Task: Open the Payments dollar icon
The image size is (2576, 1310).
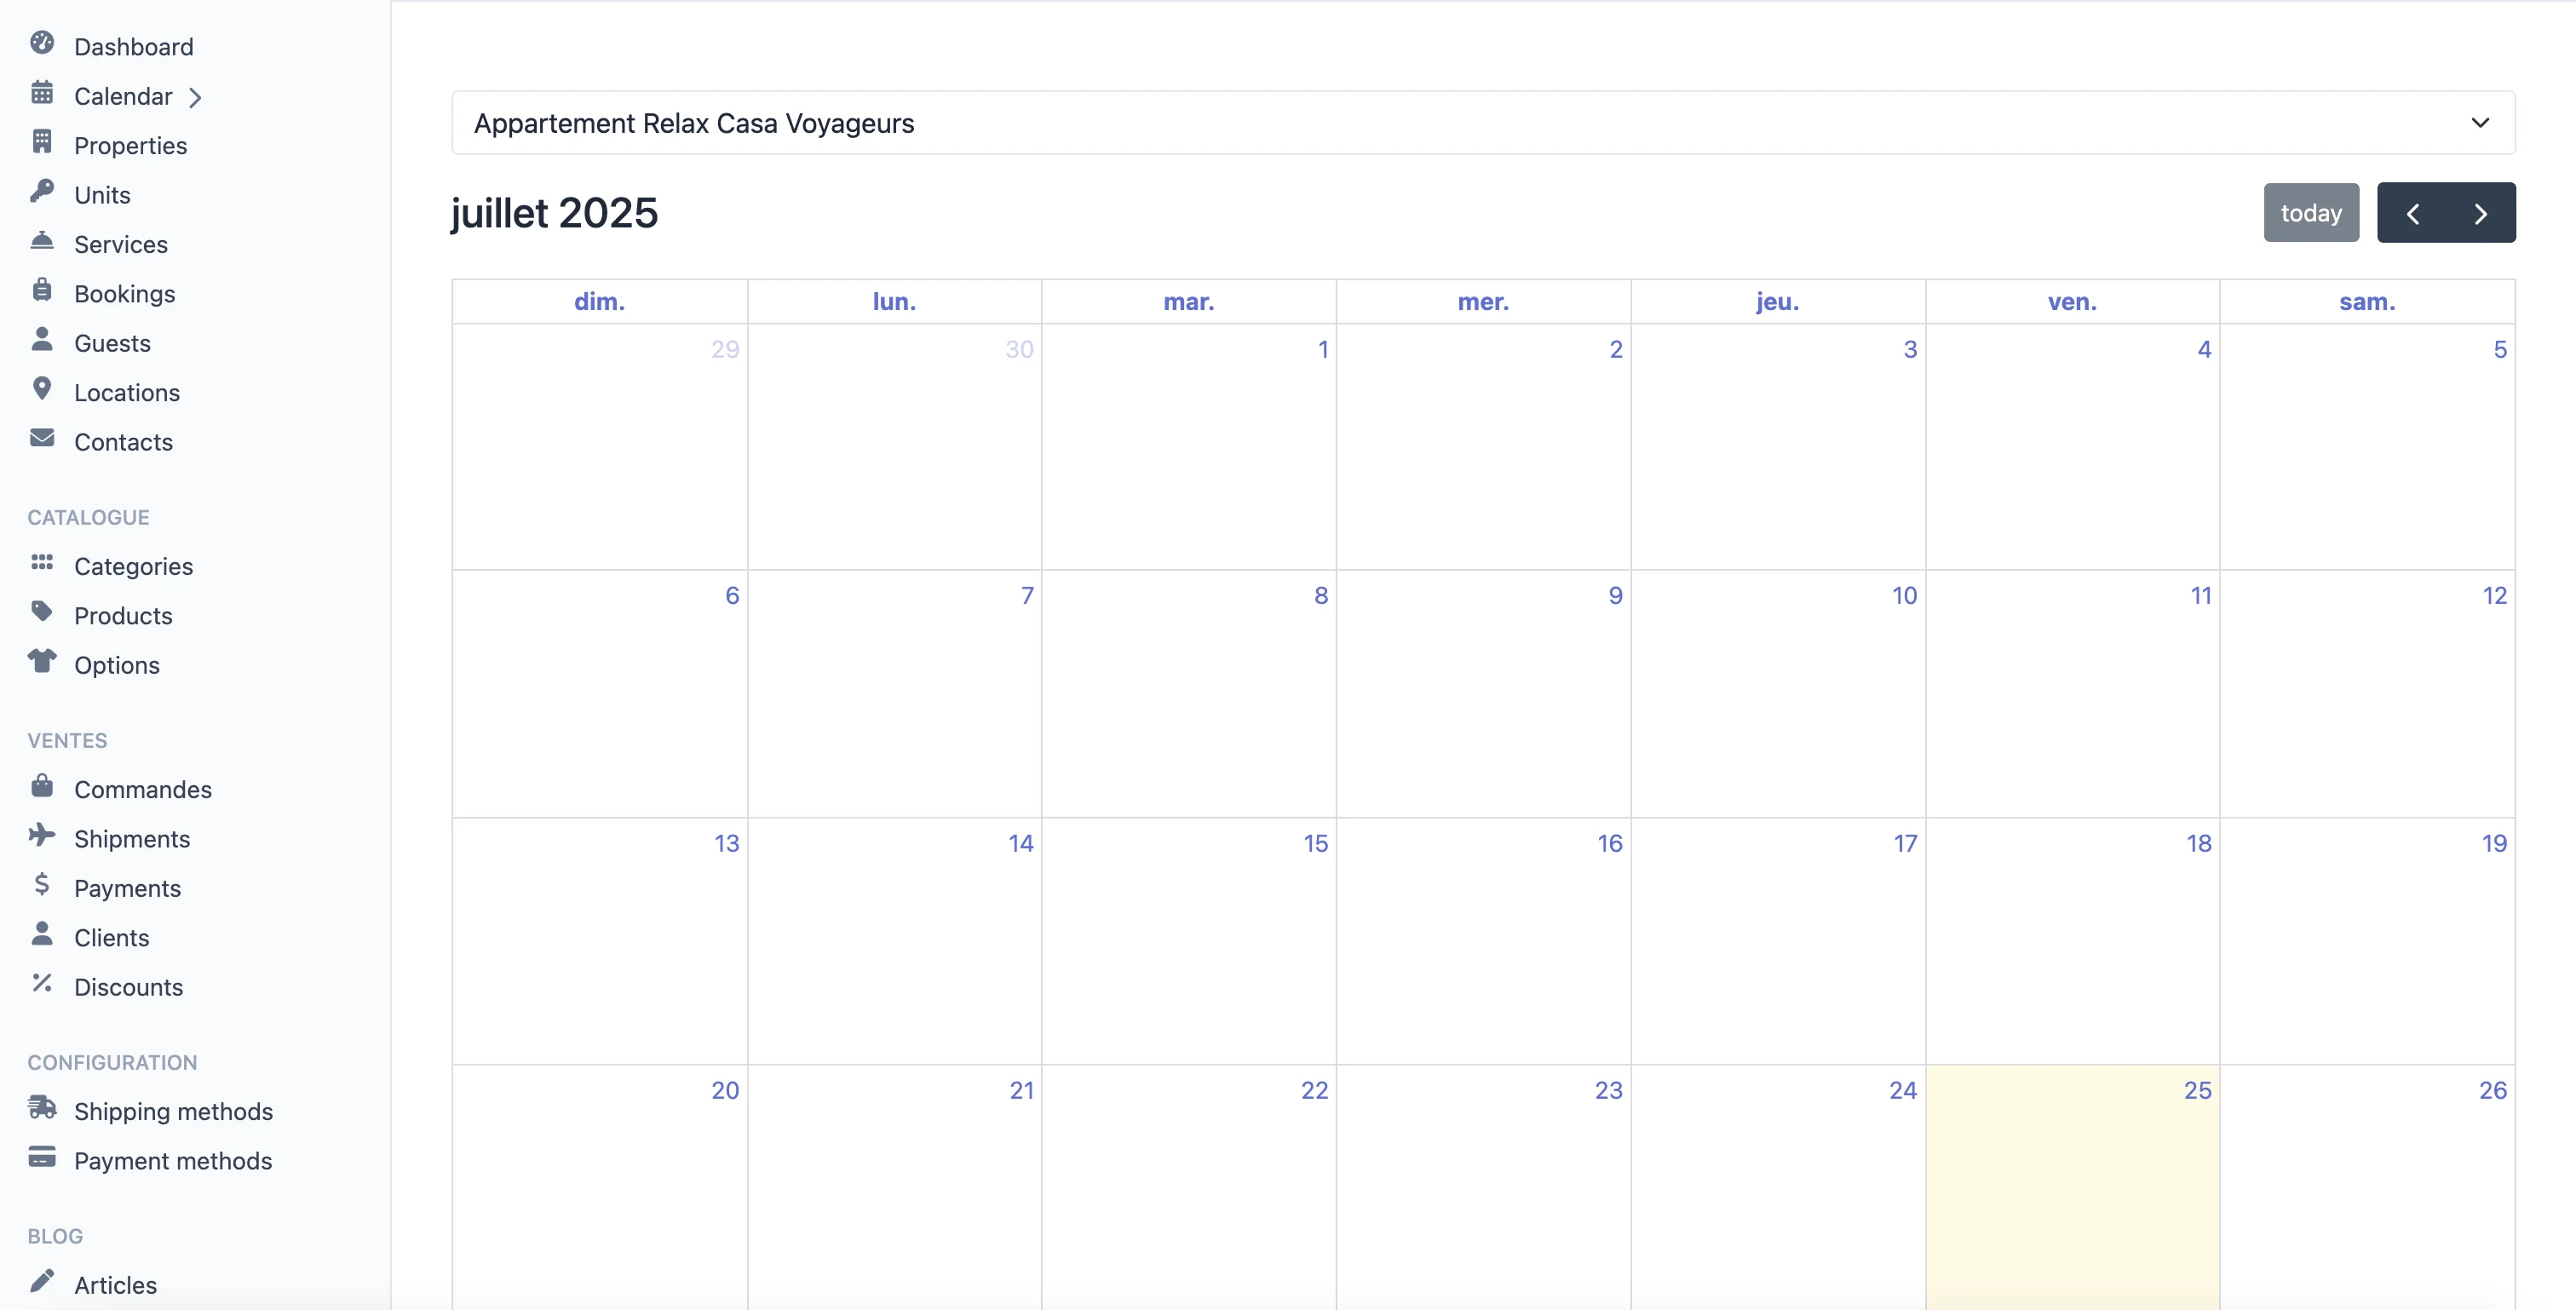Action: [44, 887]
